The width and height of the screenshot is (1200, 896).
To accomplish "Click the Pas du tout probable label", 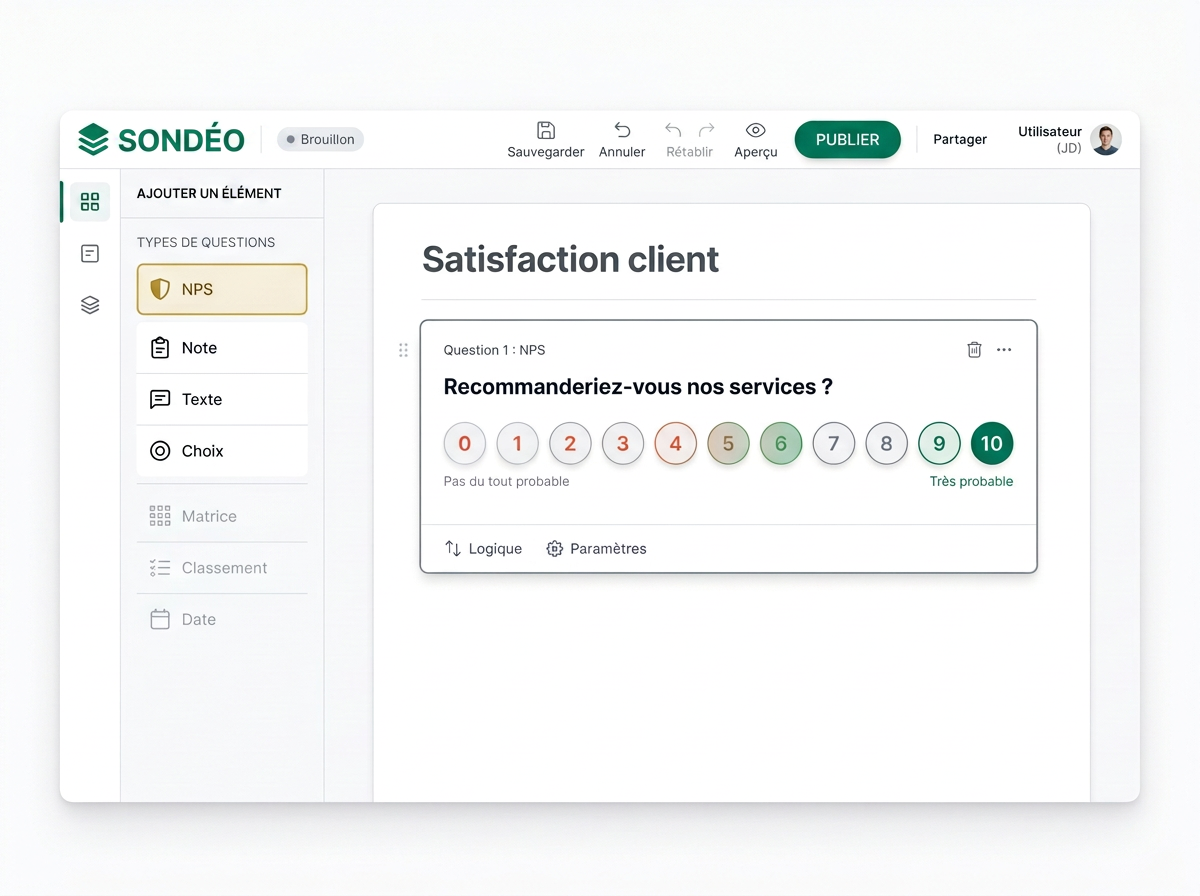I will pyautogui.click(x=506, y=481).
